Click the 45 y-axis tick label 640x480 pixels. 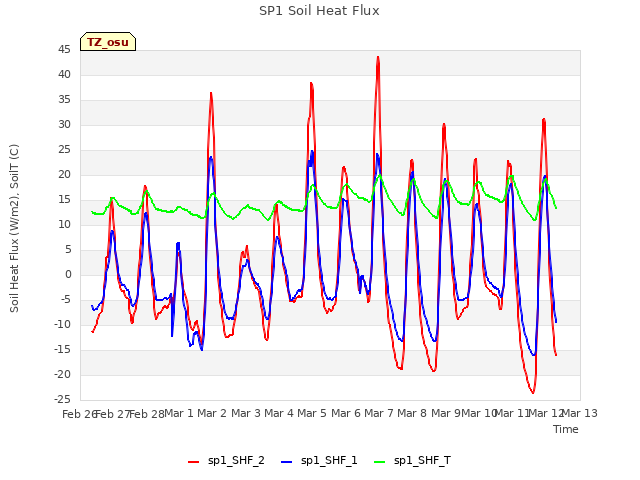coord(64,49)
